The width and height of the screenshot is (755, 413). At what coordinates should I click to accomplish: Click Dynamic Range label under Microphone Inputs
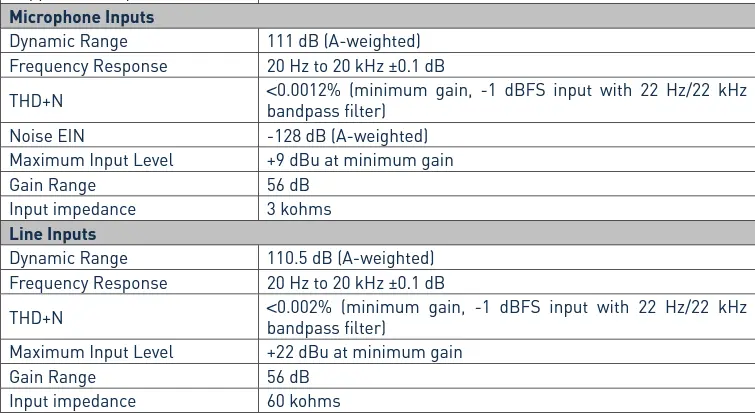[x=68, y=42]
